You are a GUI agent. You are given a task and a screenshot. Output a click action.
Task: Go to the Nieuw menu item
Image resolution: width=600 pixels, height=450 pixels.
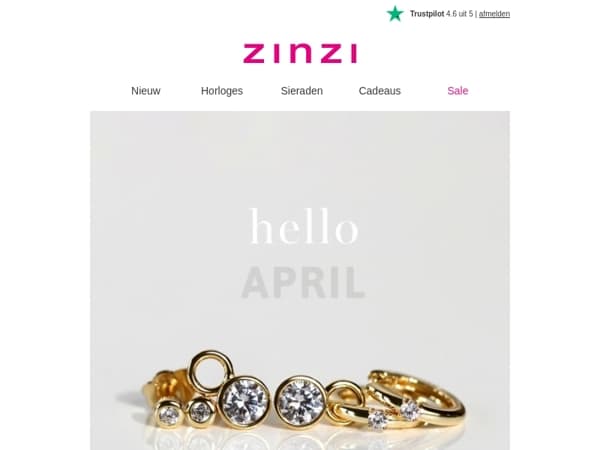click(x=146, y=91)
